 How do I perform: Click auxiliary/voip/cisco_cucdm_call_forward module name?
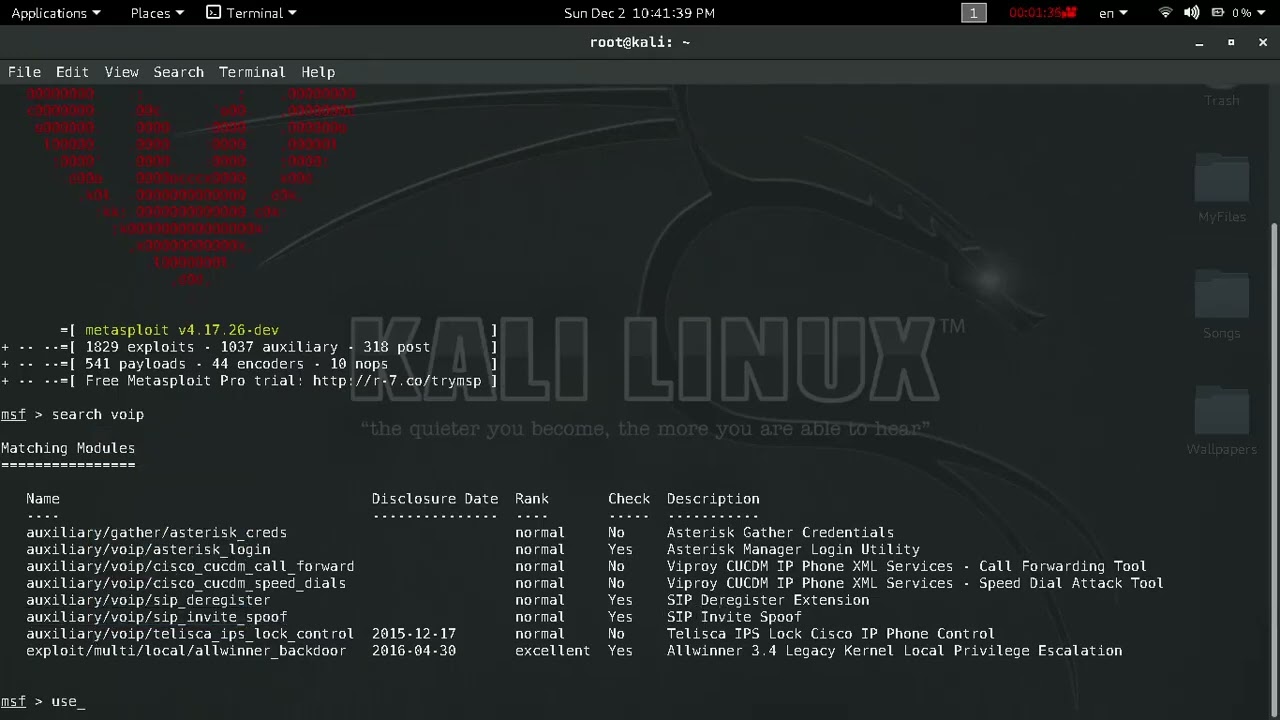pos(190,567)
